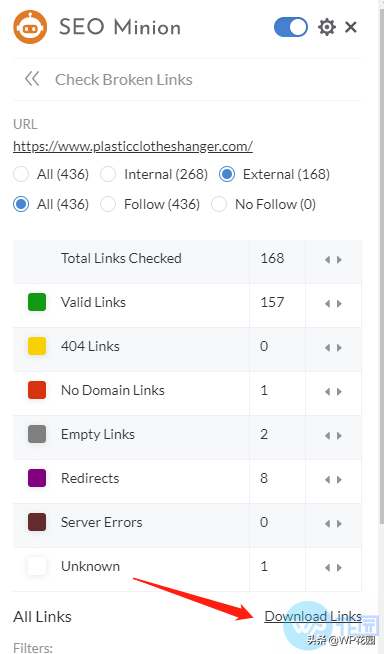Go to previous Empty Links arrow

coord(327,436)
